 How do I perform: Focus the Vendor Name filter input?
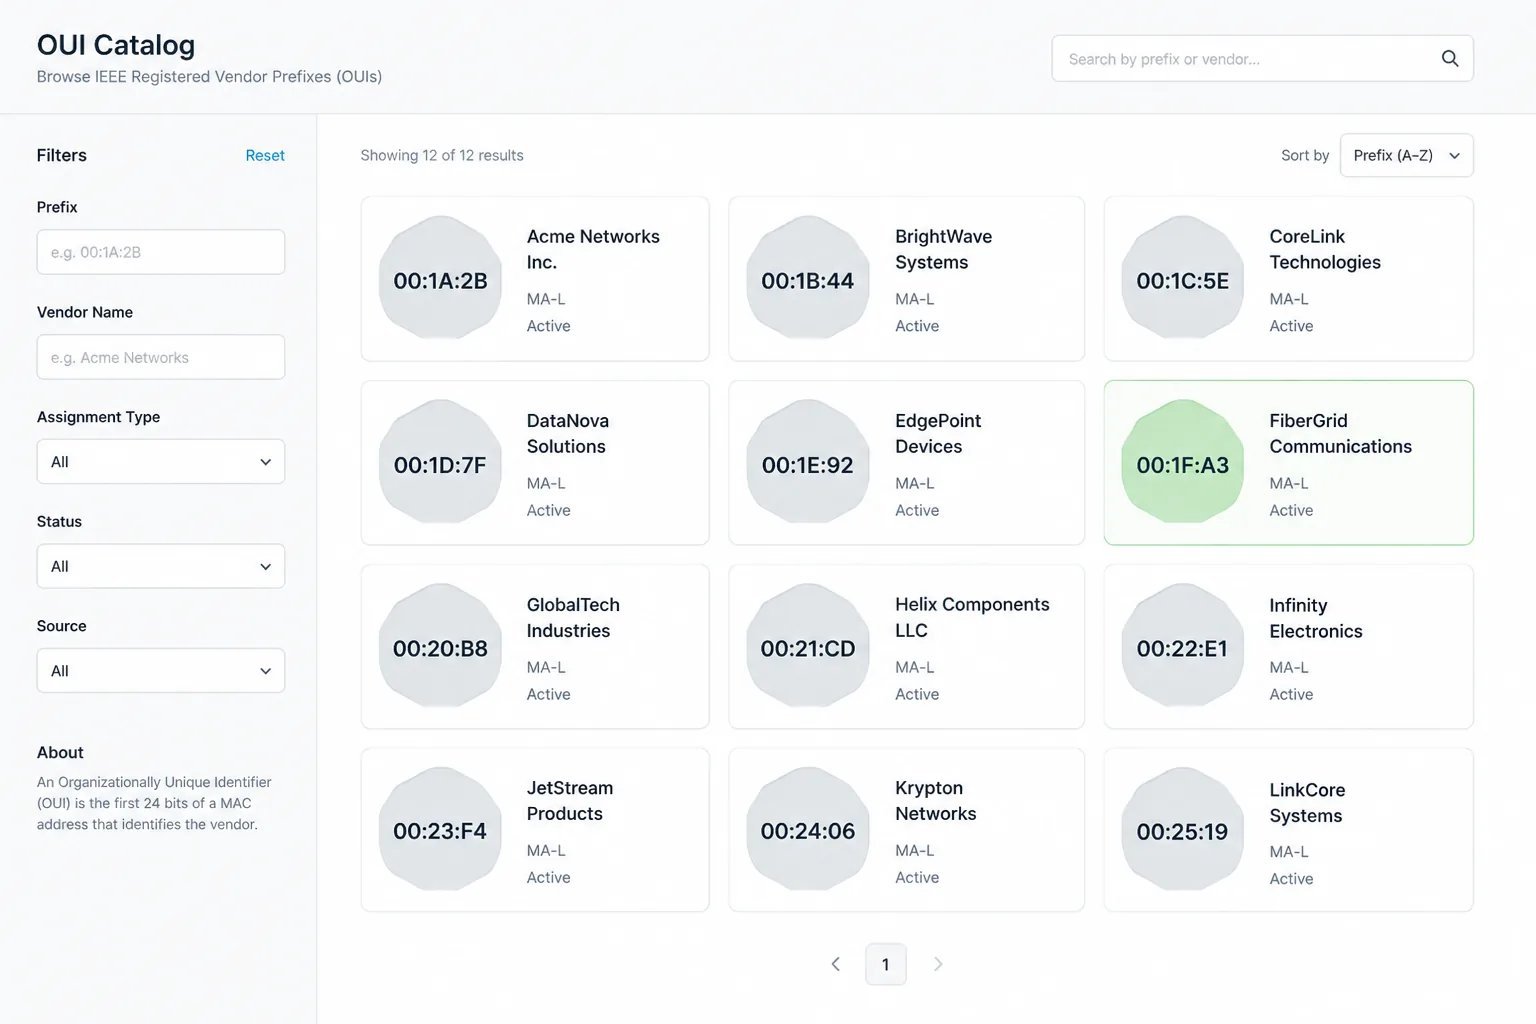click(161, 357)
